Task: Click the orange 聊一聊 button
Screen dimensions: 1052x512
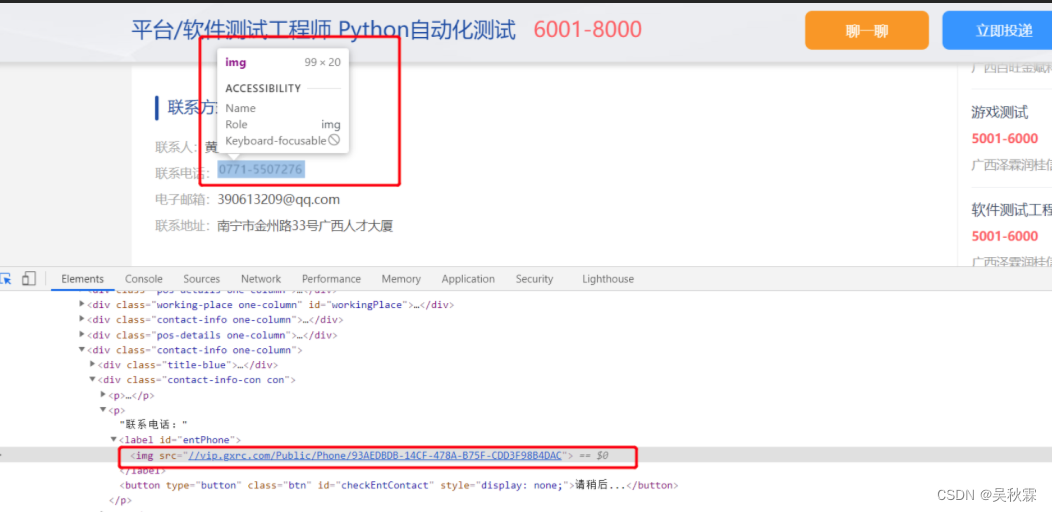Action: pos(867,30)
